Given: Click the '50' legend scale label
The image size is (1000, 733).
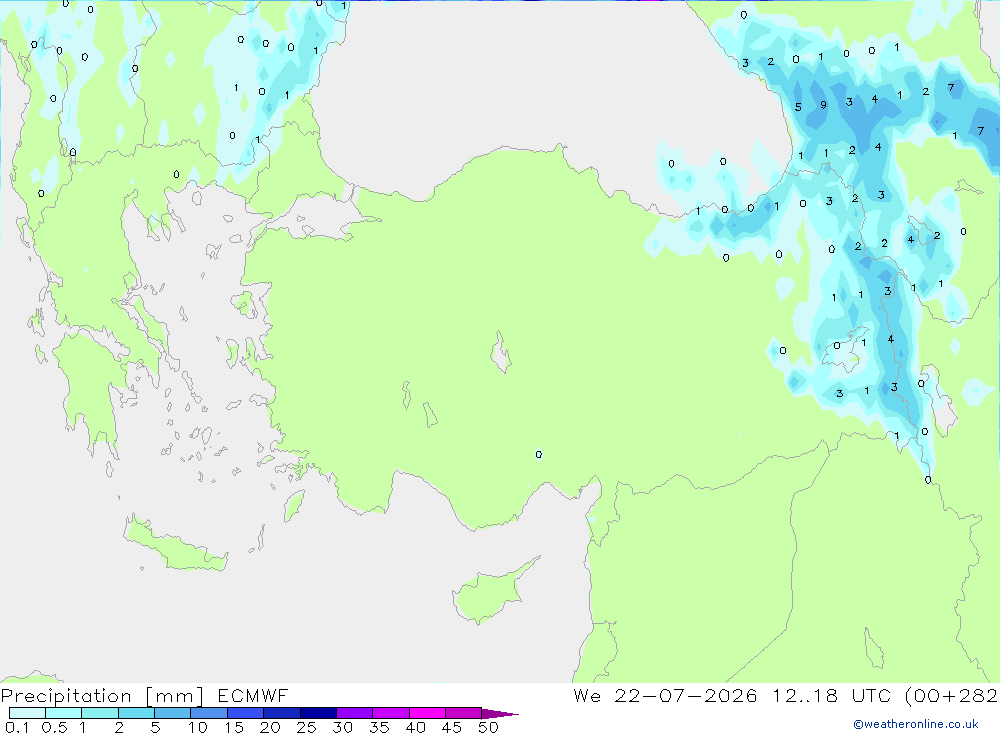Looking at the screenshot, I should pos(488,727).
